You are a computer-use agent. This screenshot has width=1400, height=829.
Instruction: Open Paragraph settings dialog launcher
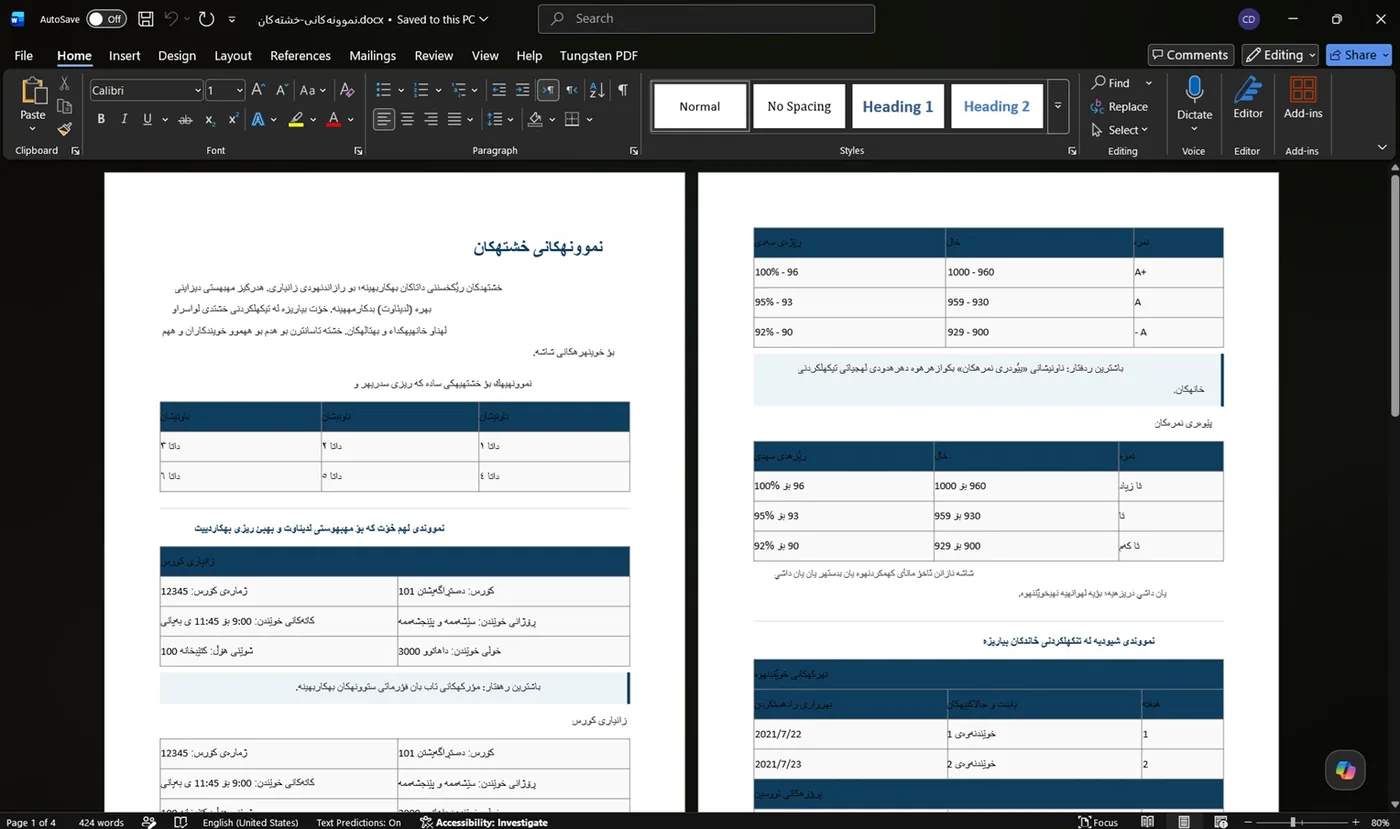tap(633, 151)
